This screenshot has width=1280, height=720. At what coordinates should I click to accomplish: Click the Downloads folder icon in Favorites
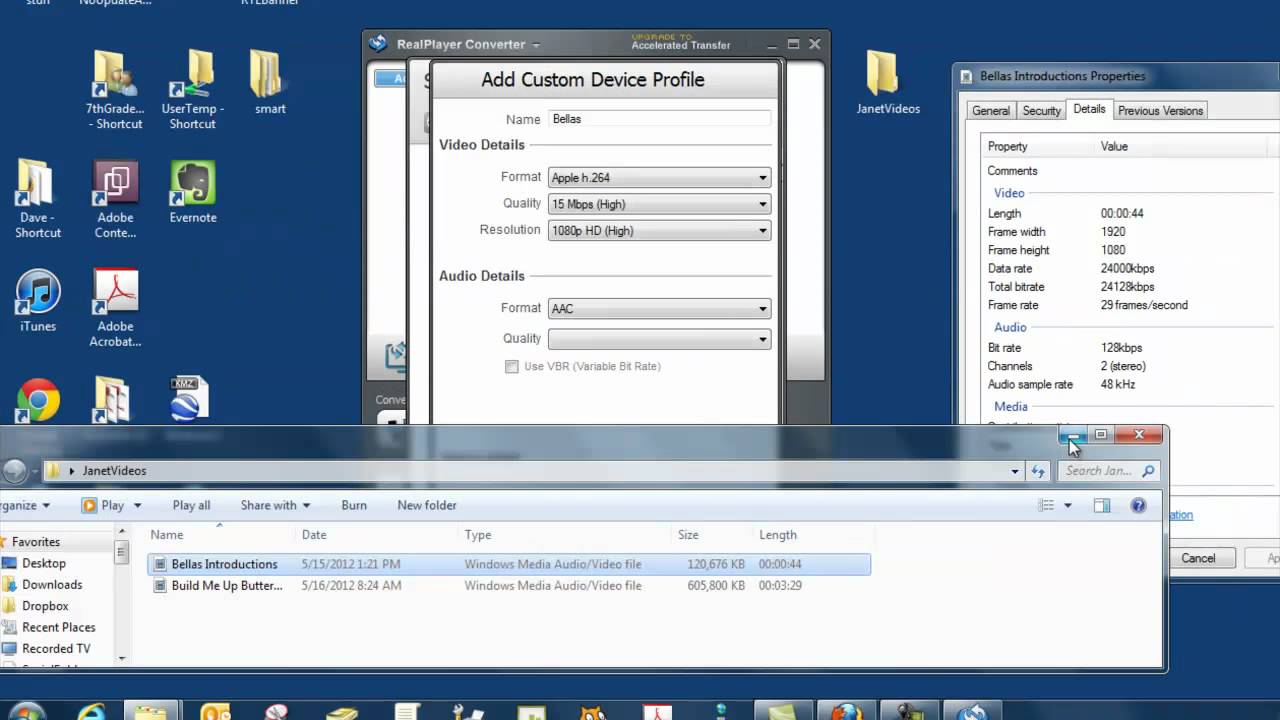(11, 585)
